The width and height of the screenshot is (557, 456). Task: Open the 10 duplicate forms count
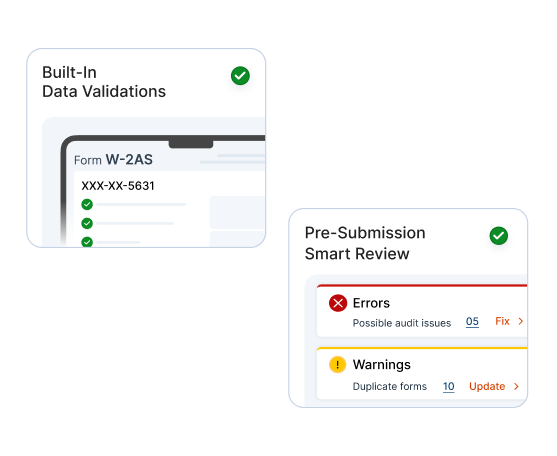coord(448,386)
